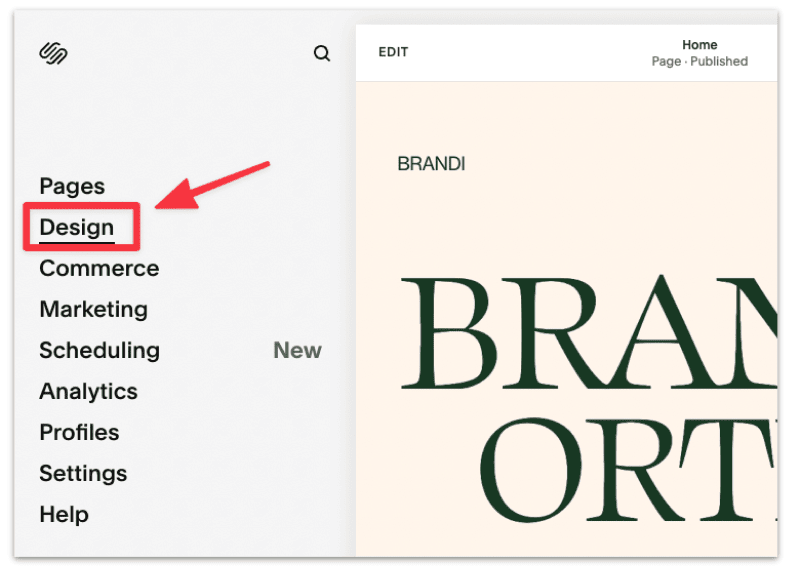Click the Home page title
Screen dimensions: 800x569
click(699, 45)
